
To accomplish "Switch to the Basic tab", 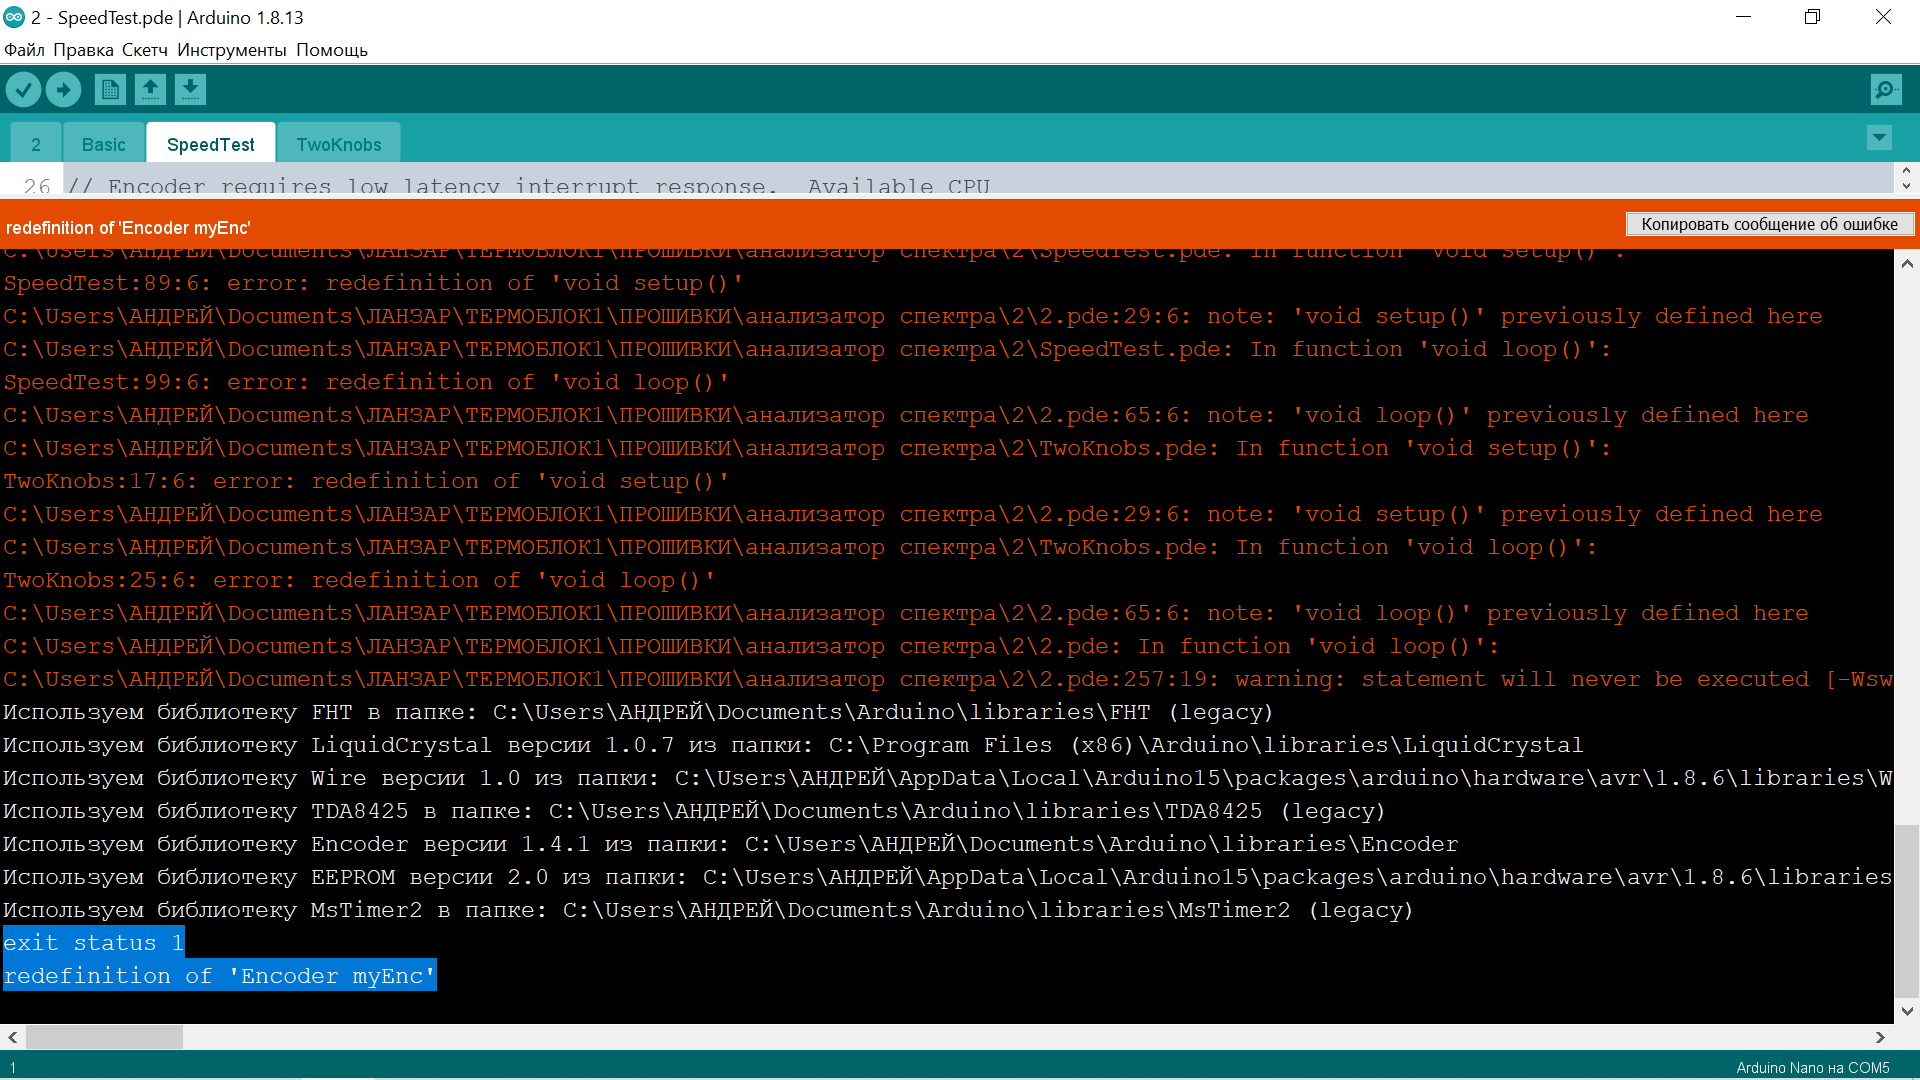I will click(x=104, y=144).
